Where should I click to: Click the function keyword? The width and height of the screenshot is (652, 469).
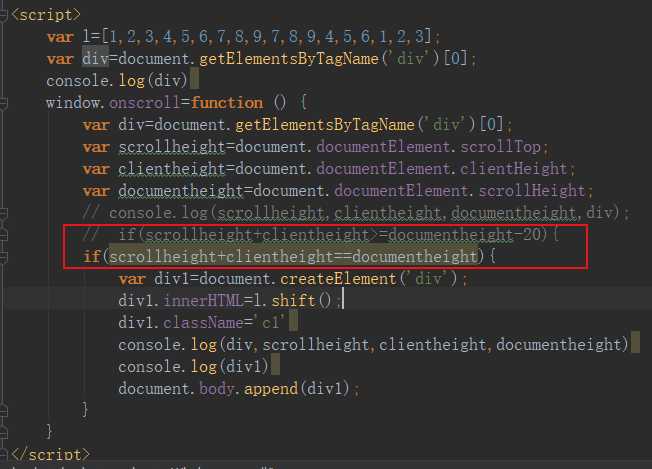(227, 103)
